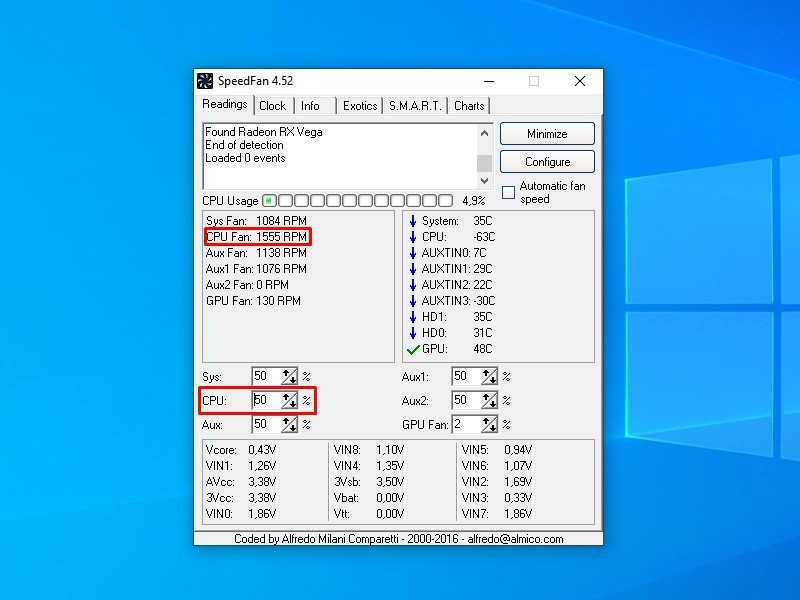Click the 'Aux1 Fan: 1076 RPM' reading

[256, 269]
